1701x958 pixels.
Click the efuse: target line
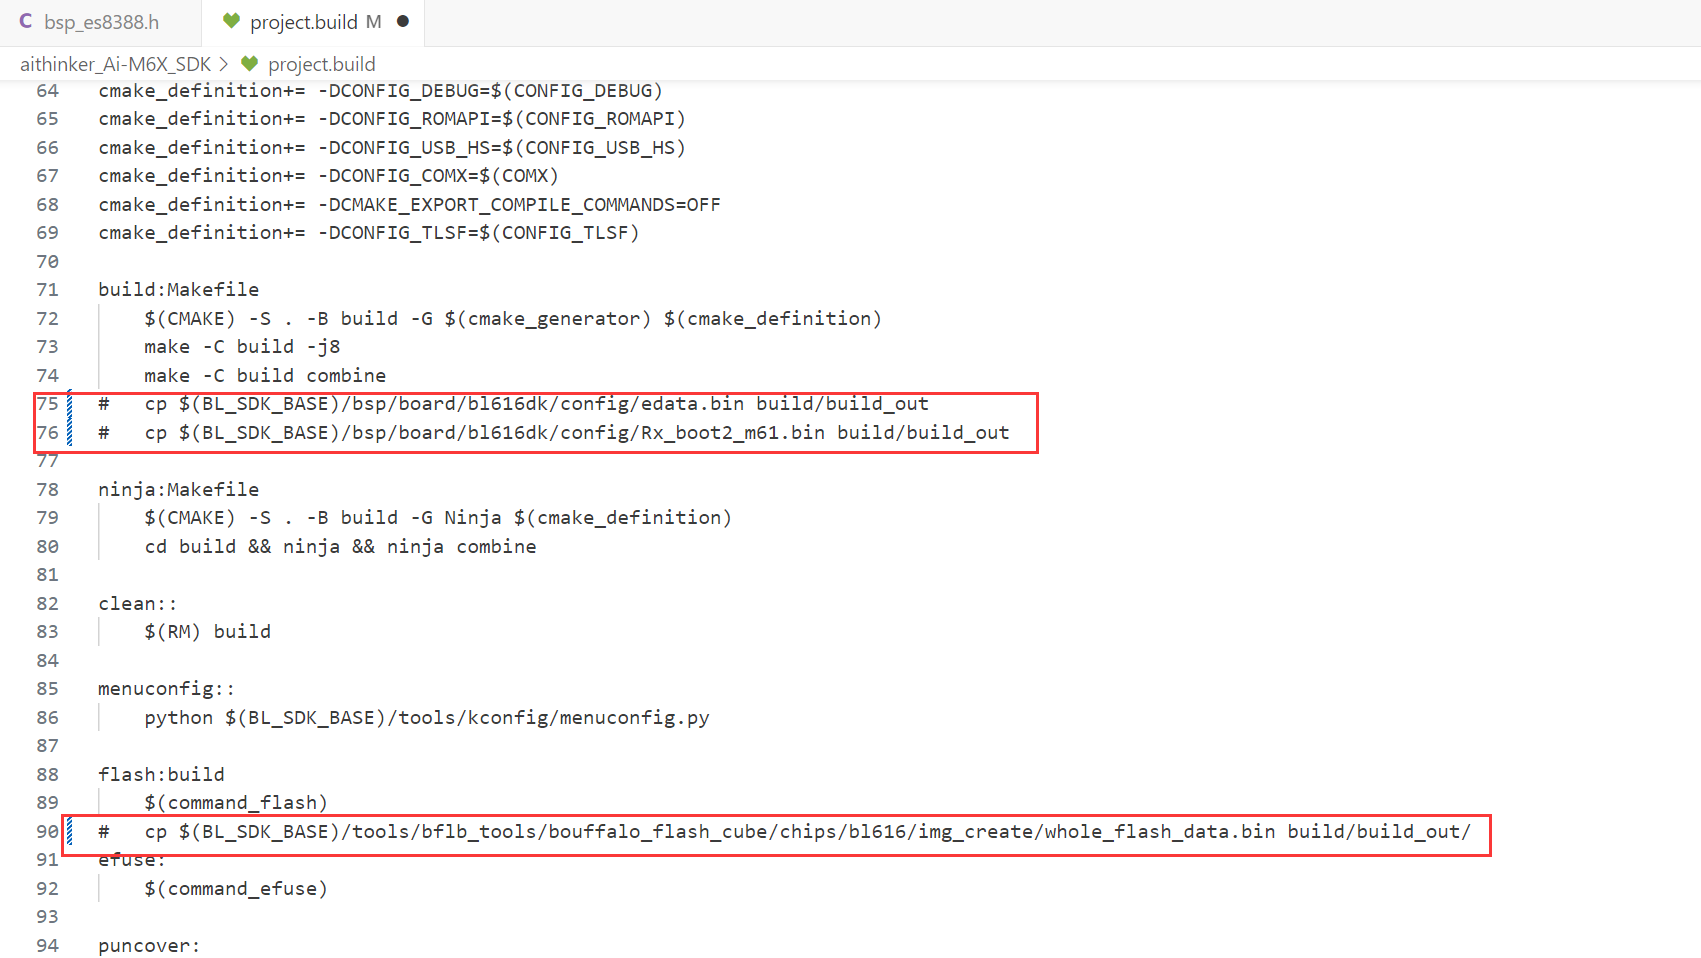pos(131,860)
